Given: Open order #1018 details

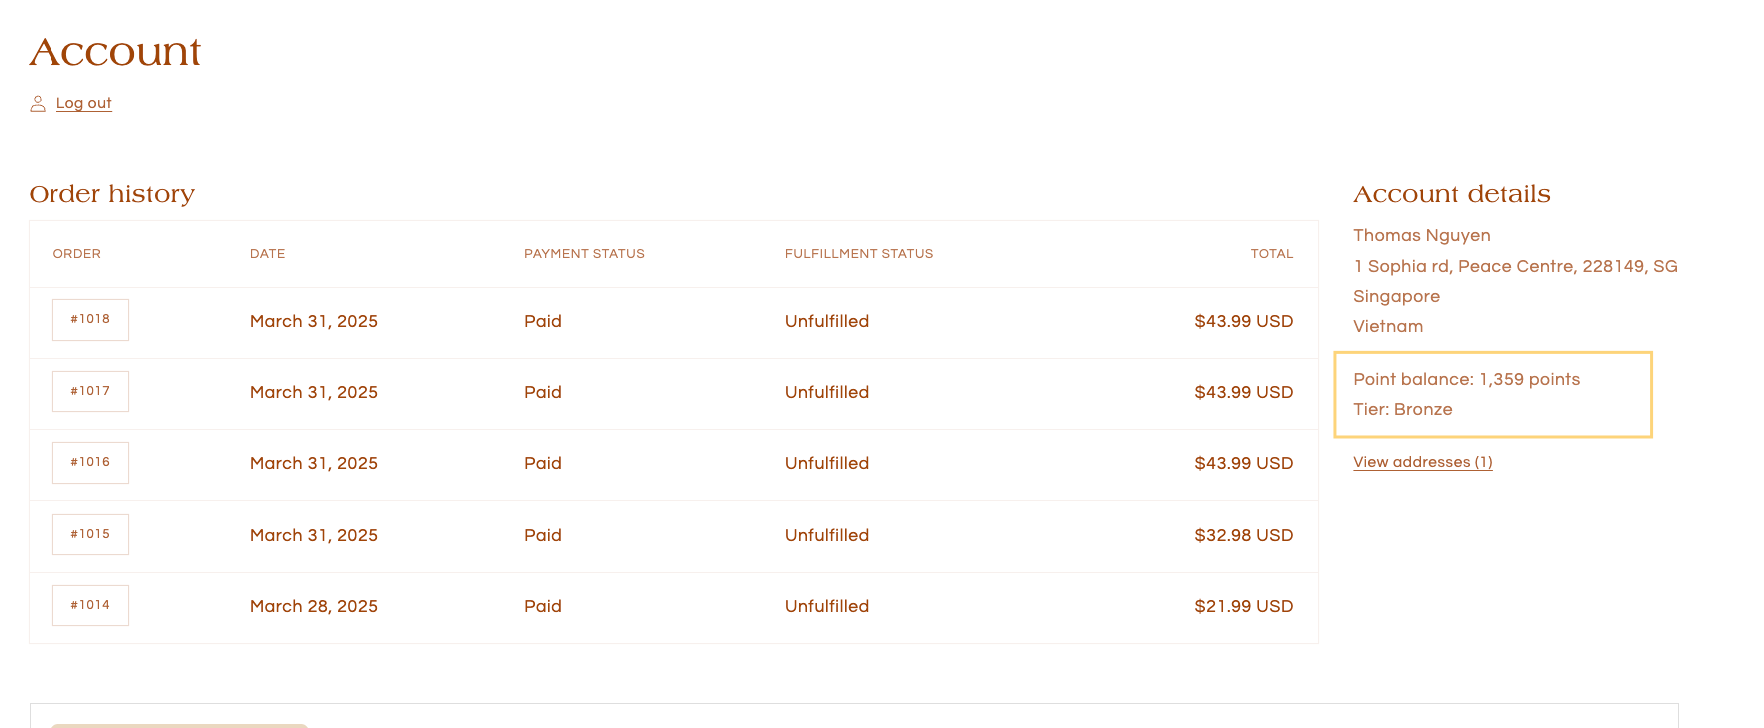Looking at the screenshot, I should pyautogui.click(x=90, y=320).
